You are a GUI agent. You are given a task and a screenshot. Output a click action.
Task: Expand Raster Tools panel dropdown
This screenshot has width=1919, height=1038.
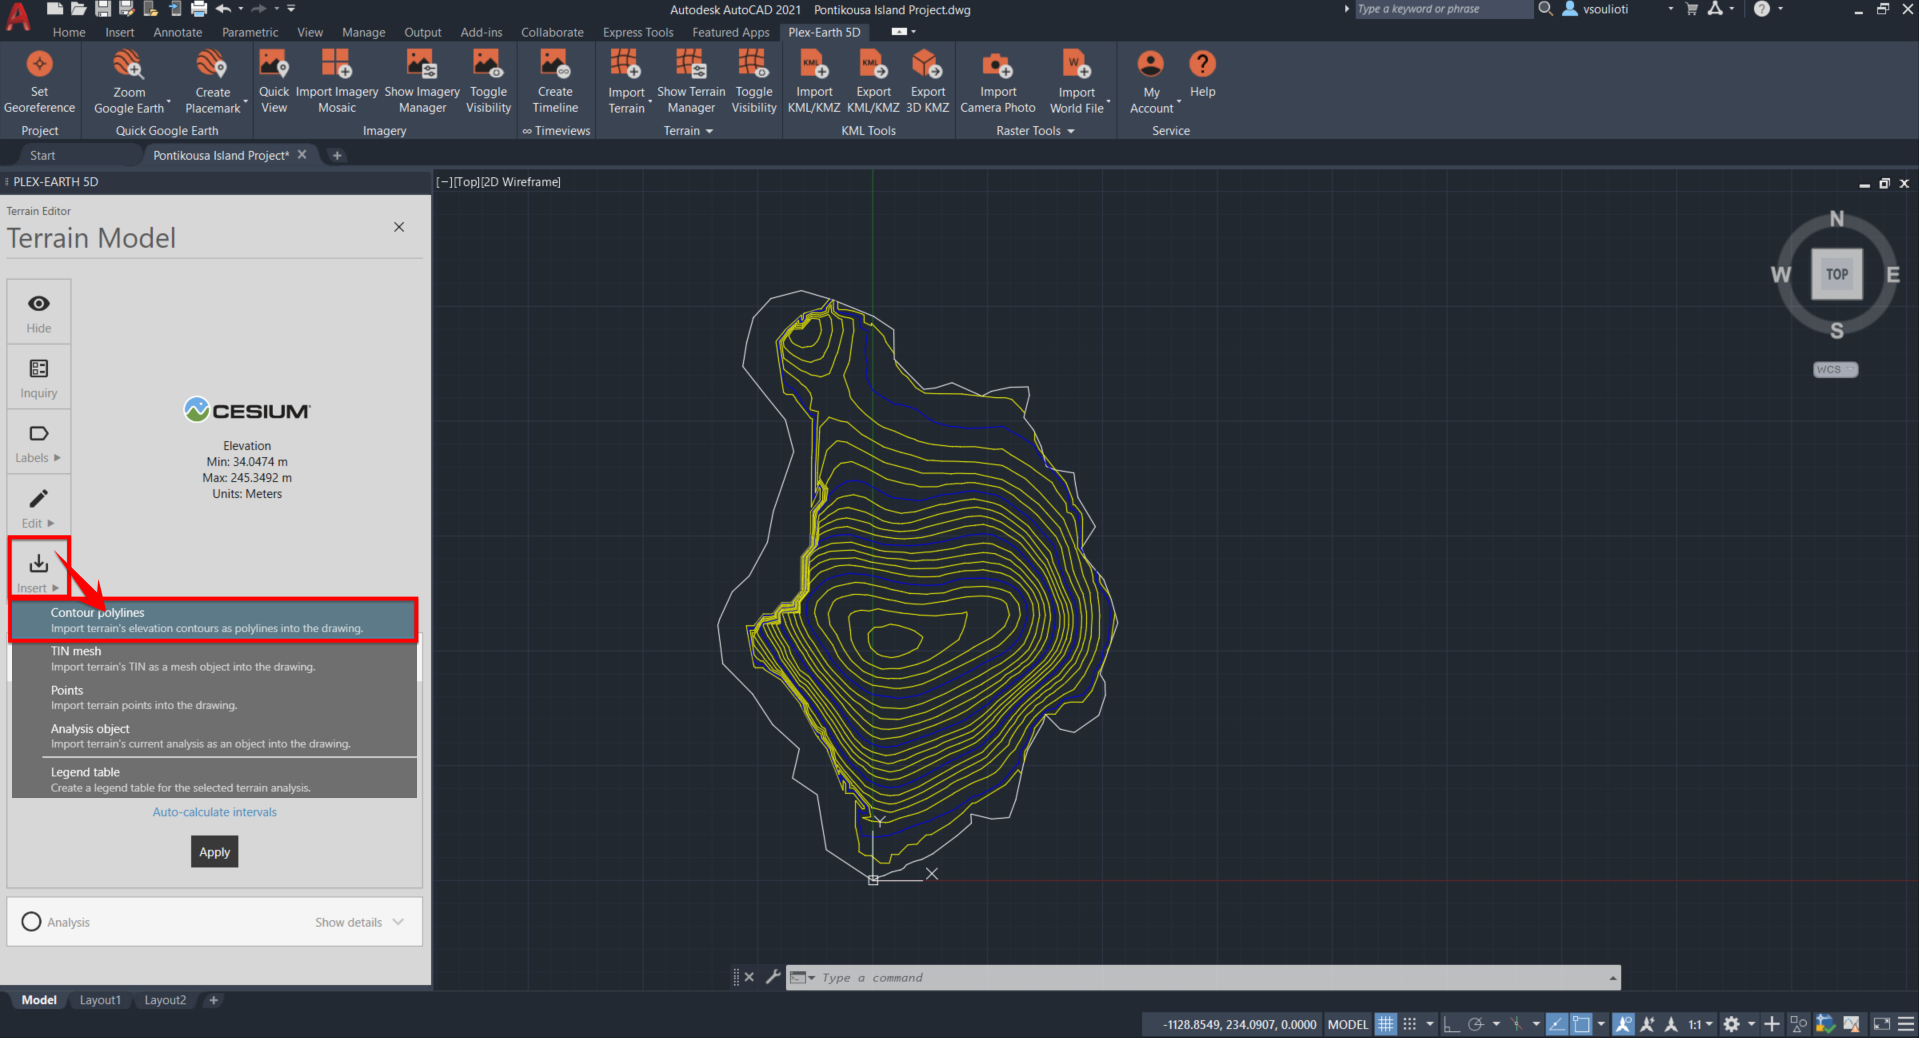(1071, 131)
